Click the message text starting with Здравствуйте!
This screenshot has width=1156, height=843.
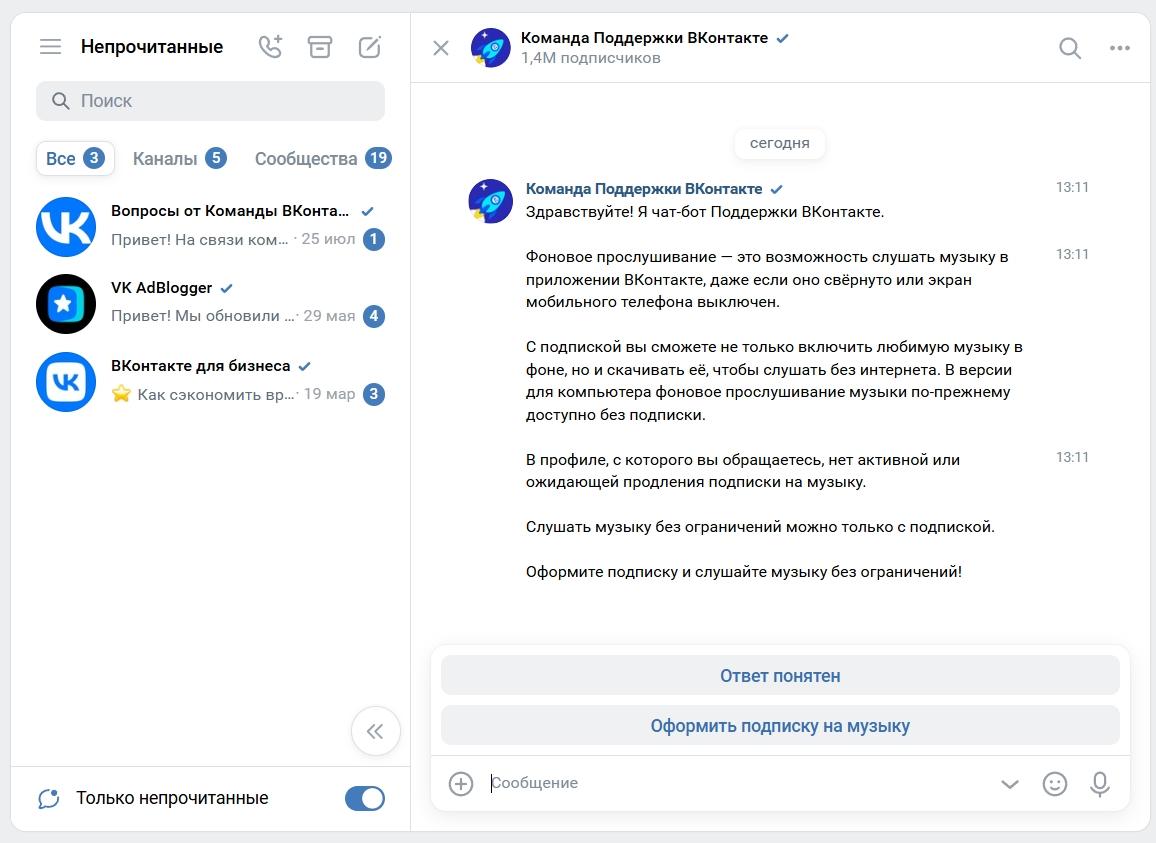coord(705,212)
